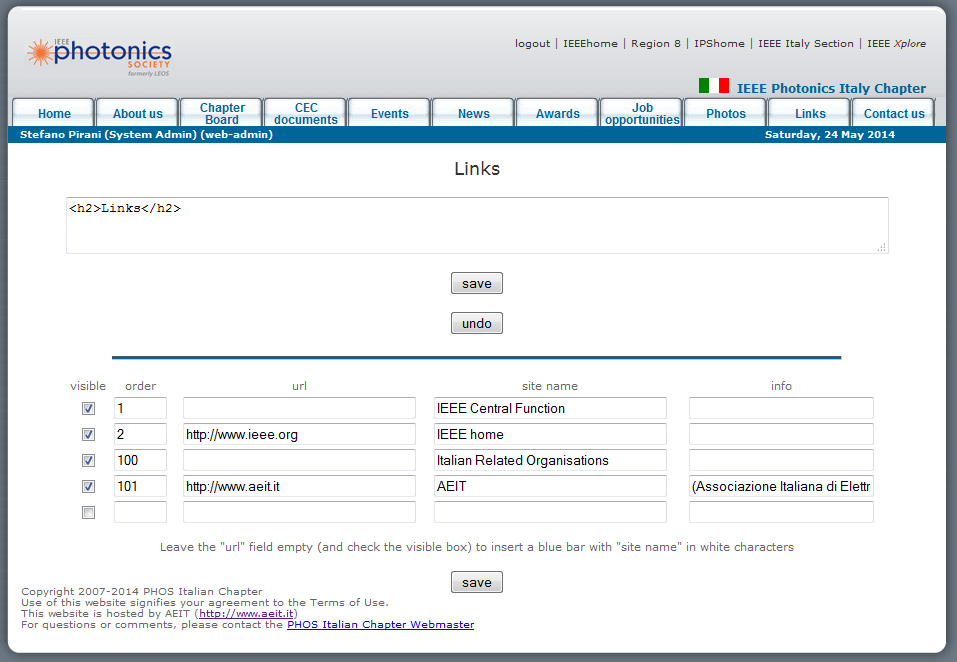Grab the textarea resize handle
957x662 pixels.
[881, 247]
